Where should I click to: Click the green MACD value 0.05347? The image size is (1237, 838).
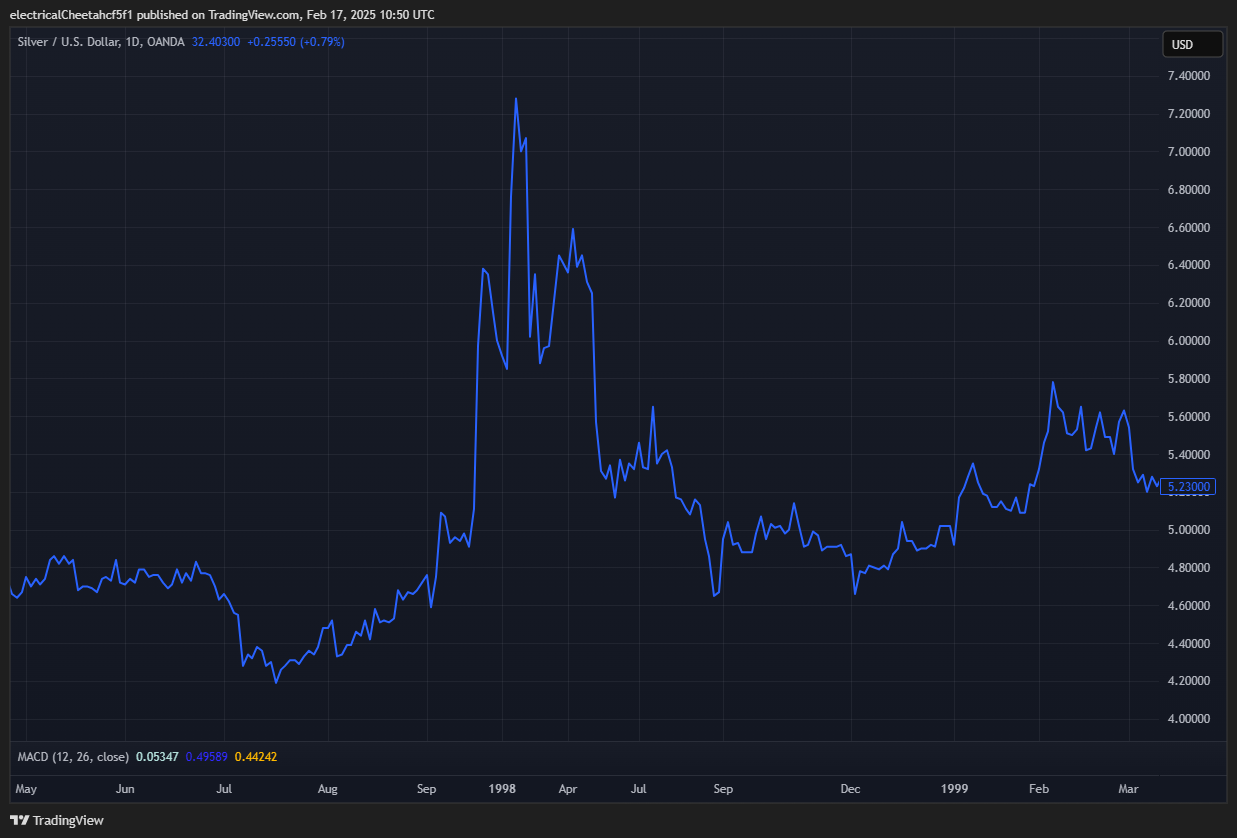159,757
